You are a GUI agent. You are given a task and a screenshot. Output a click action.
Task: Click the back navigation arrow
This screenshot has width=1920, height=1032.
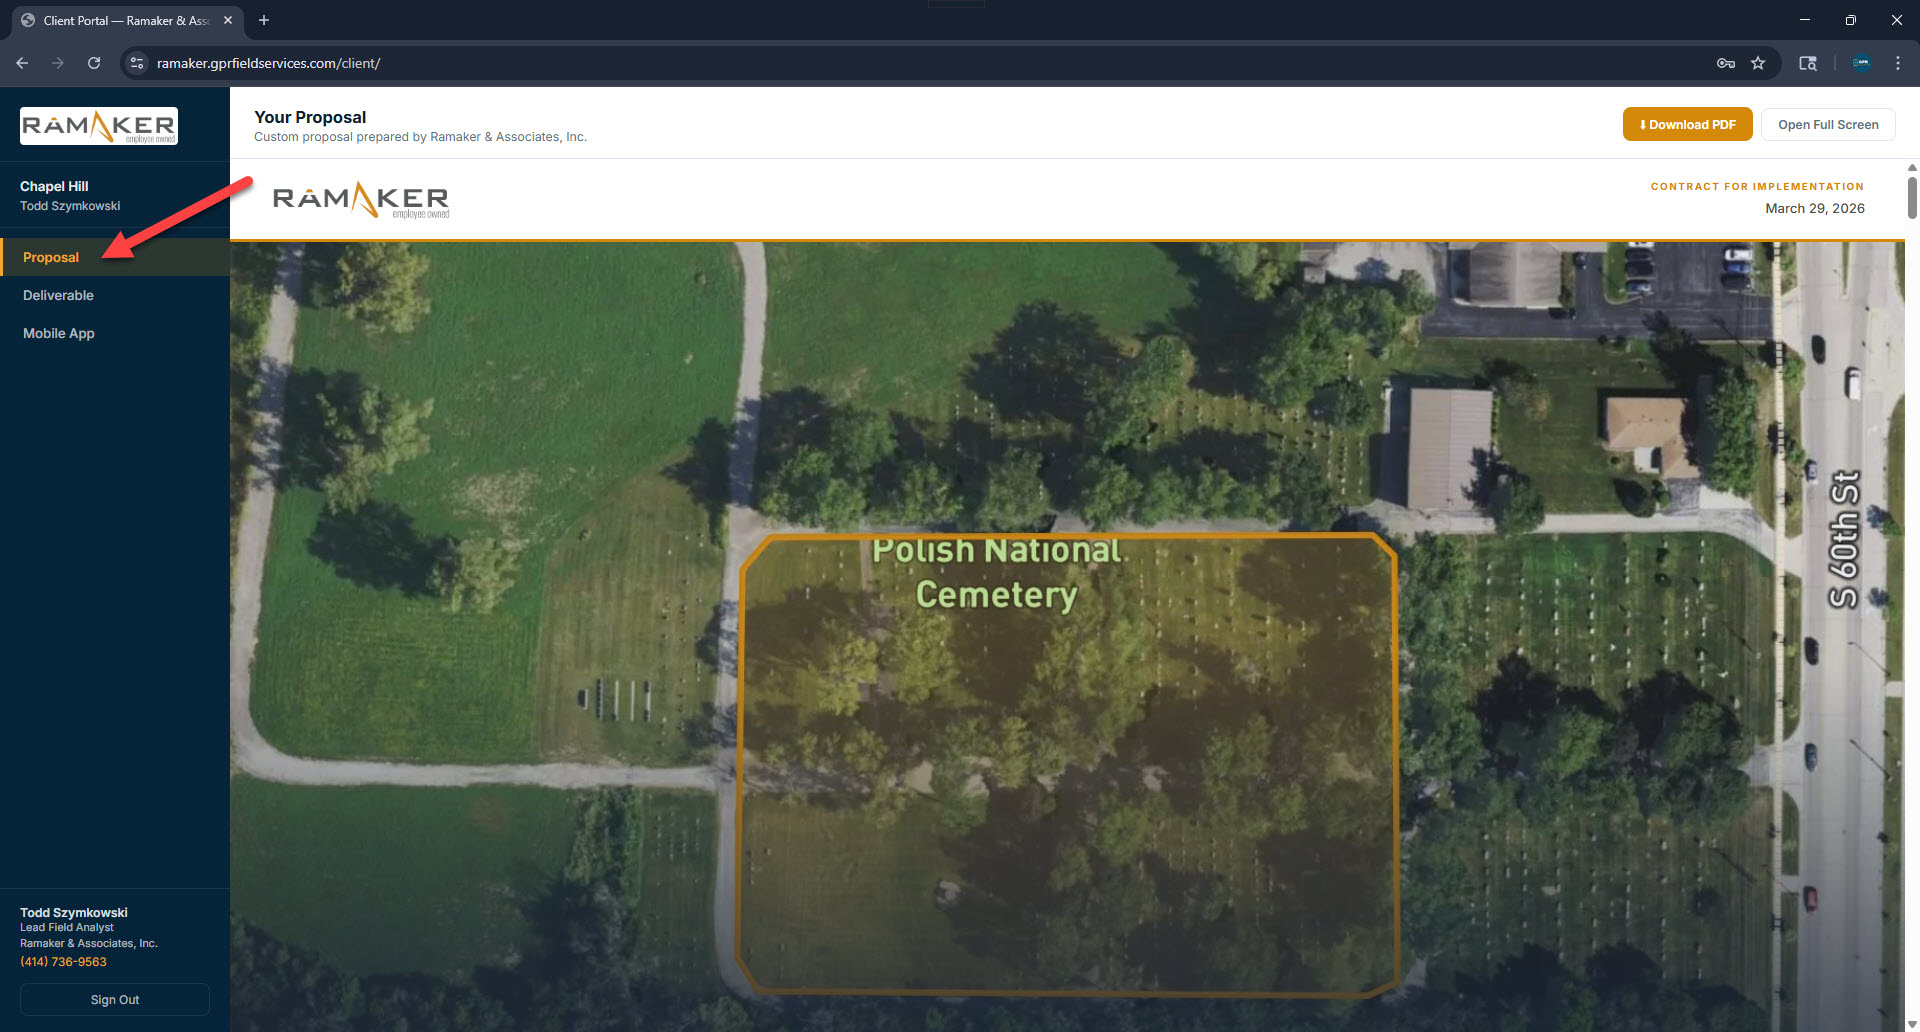point(22,62)
